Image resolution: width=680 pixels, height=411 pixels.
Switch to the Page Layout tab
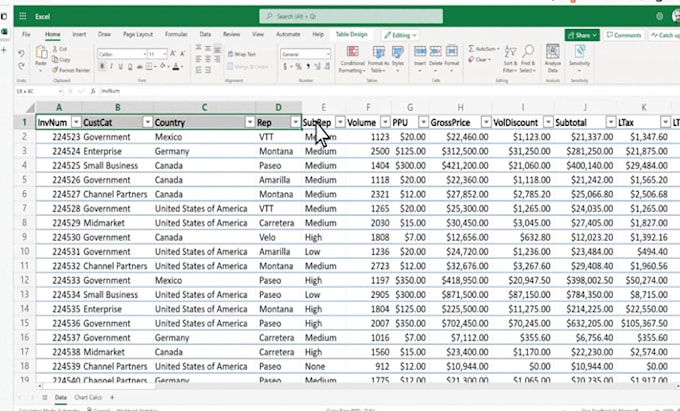(138, 34)
